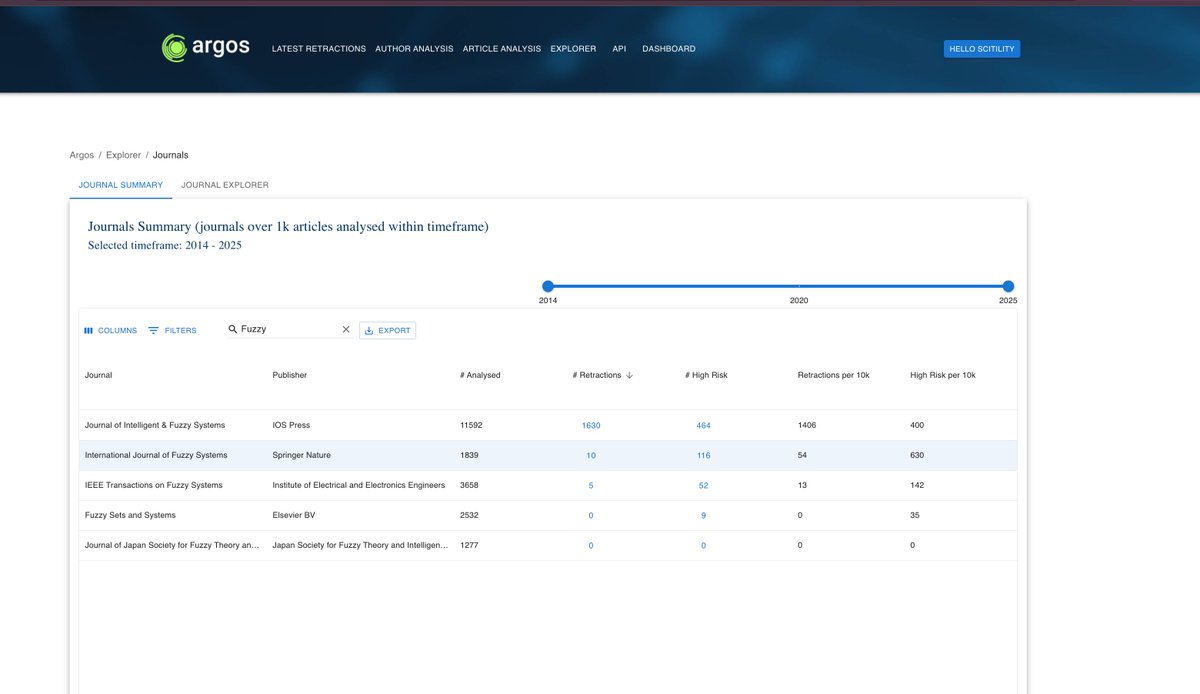Open the API page

coord(619,49)
